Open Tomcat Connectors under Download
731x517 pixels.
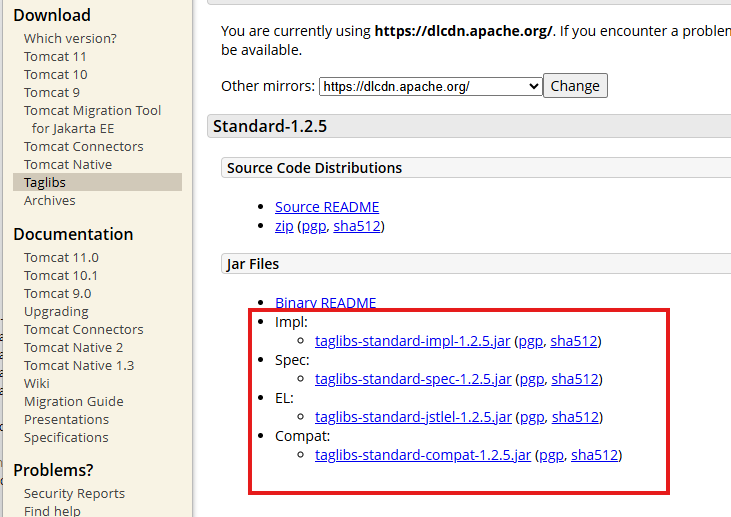click(x=83, y=146)
